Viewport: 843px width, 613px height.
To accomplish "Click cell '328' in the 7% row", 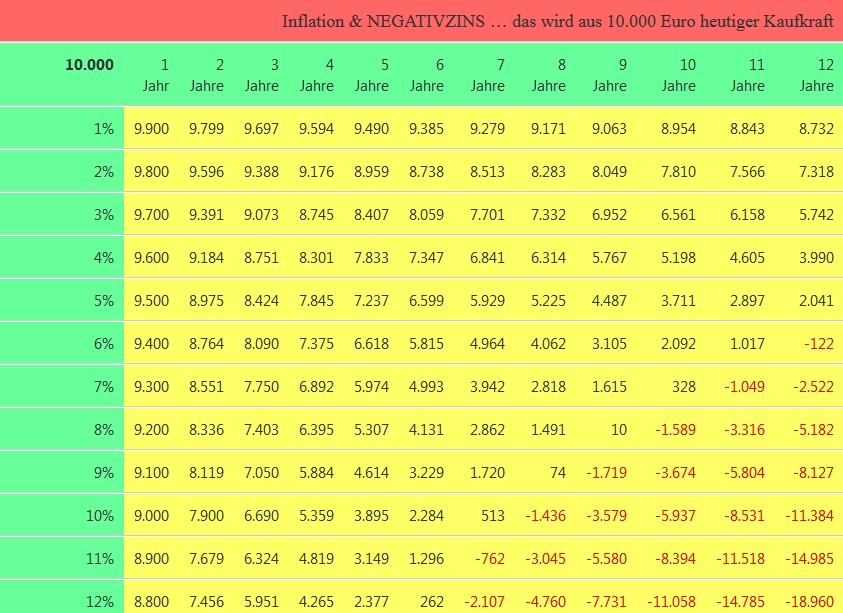I will pos(684,387).
